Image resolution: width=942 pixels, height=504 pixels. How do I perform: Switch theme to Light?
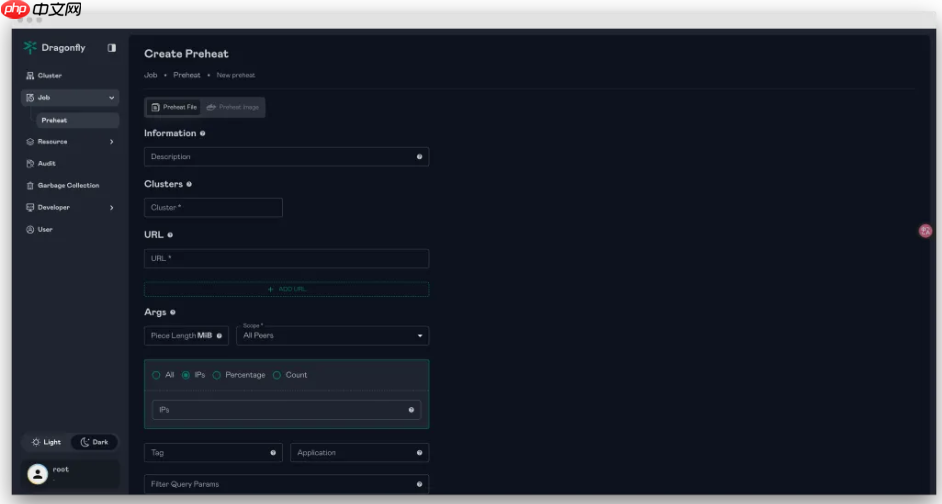47,442
